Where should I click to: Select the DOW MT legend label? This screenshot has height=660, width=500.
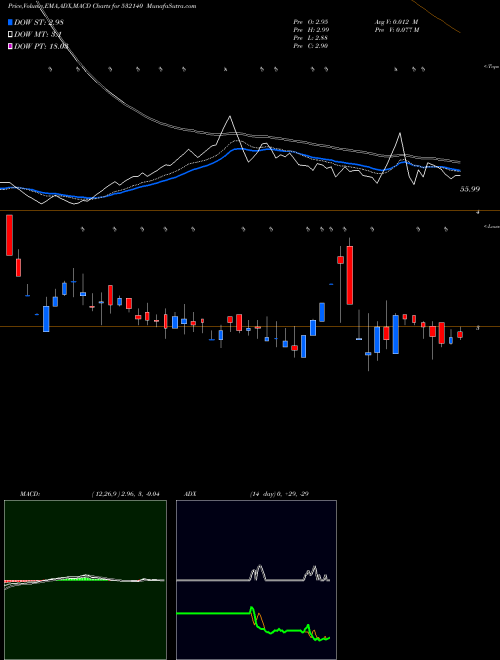coord(38,35)
